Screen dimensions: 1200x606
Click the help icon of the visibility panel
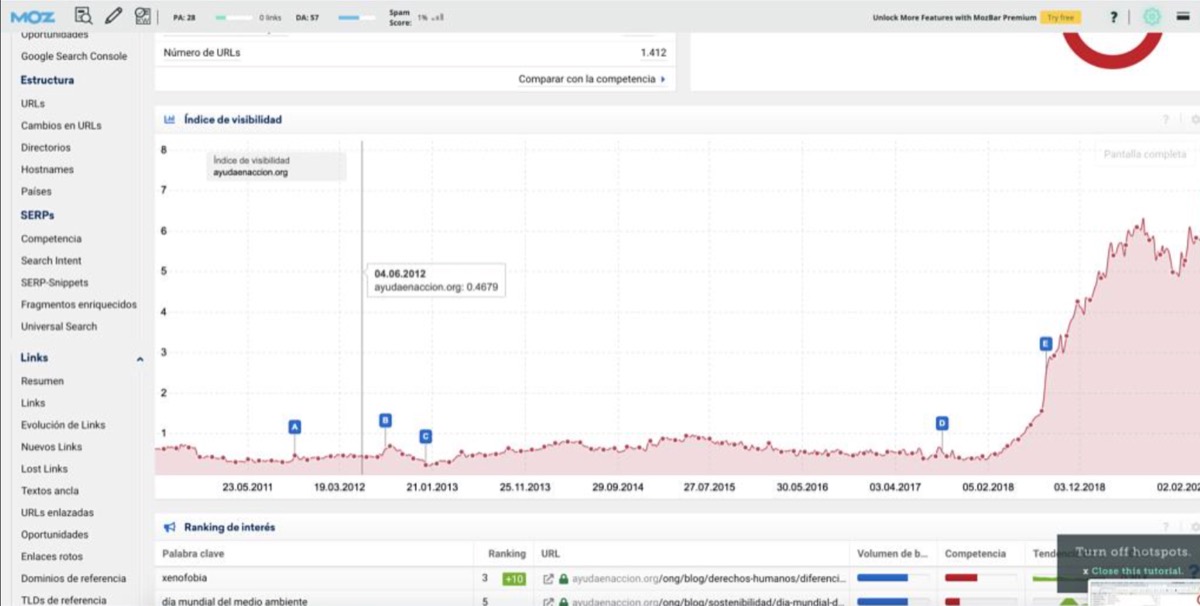tap(1165, 119)
